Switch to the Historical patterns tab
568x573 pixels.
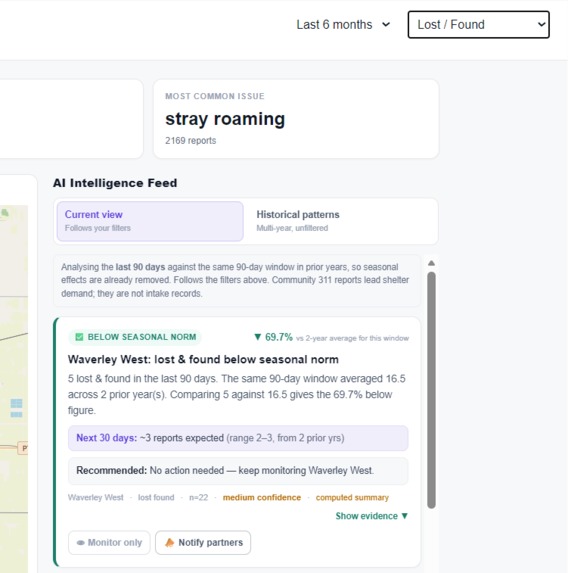pos(341,221)
